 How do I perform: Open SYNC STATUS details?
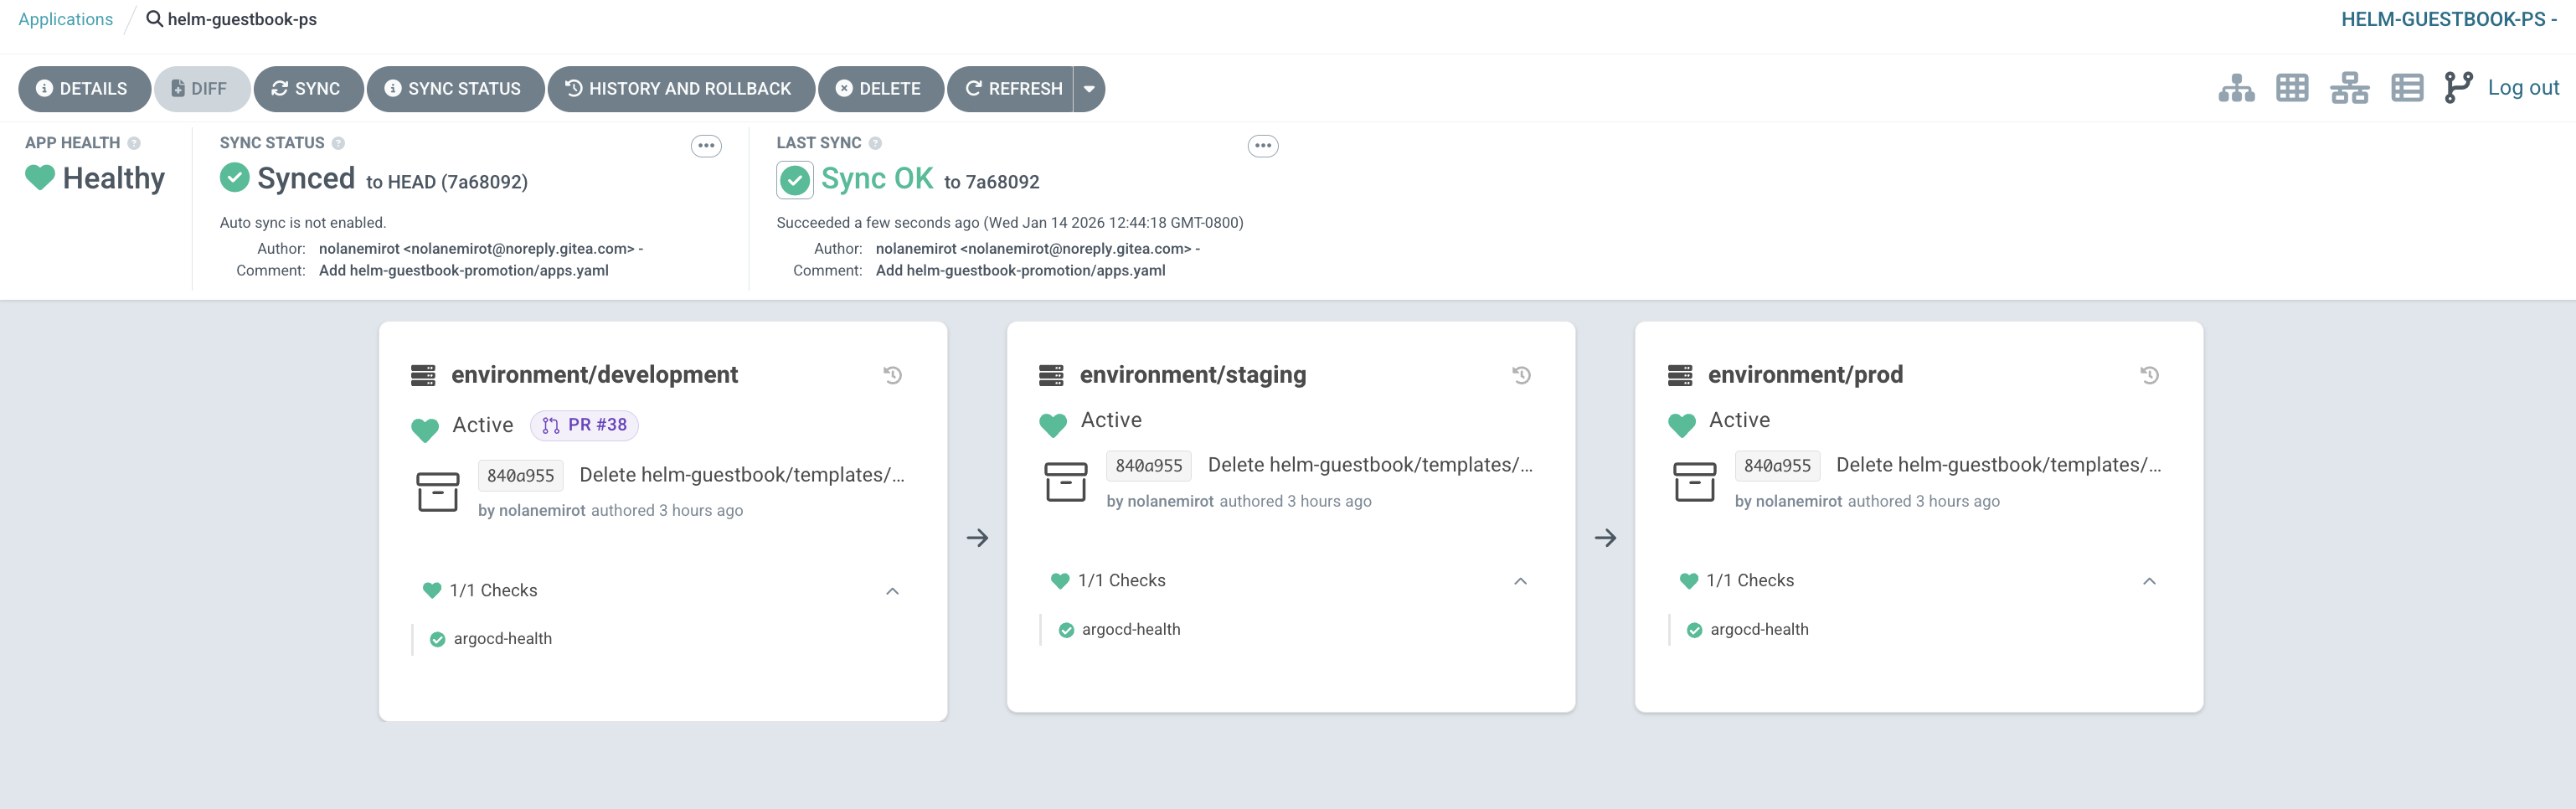(x=455, y=89)
